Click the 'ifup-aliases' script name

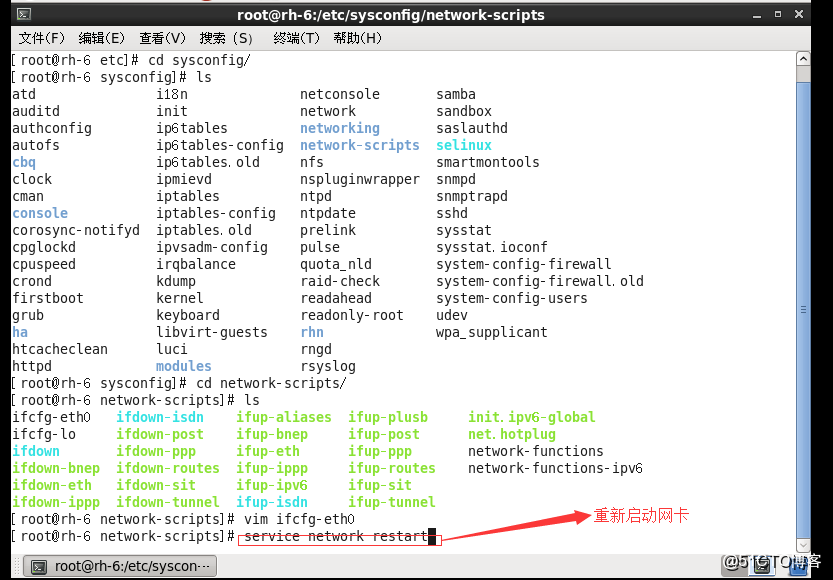pos(284,417)
